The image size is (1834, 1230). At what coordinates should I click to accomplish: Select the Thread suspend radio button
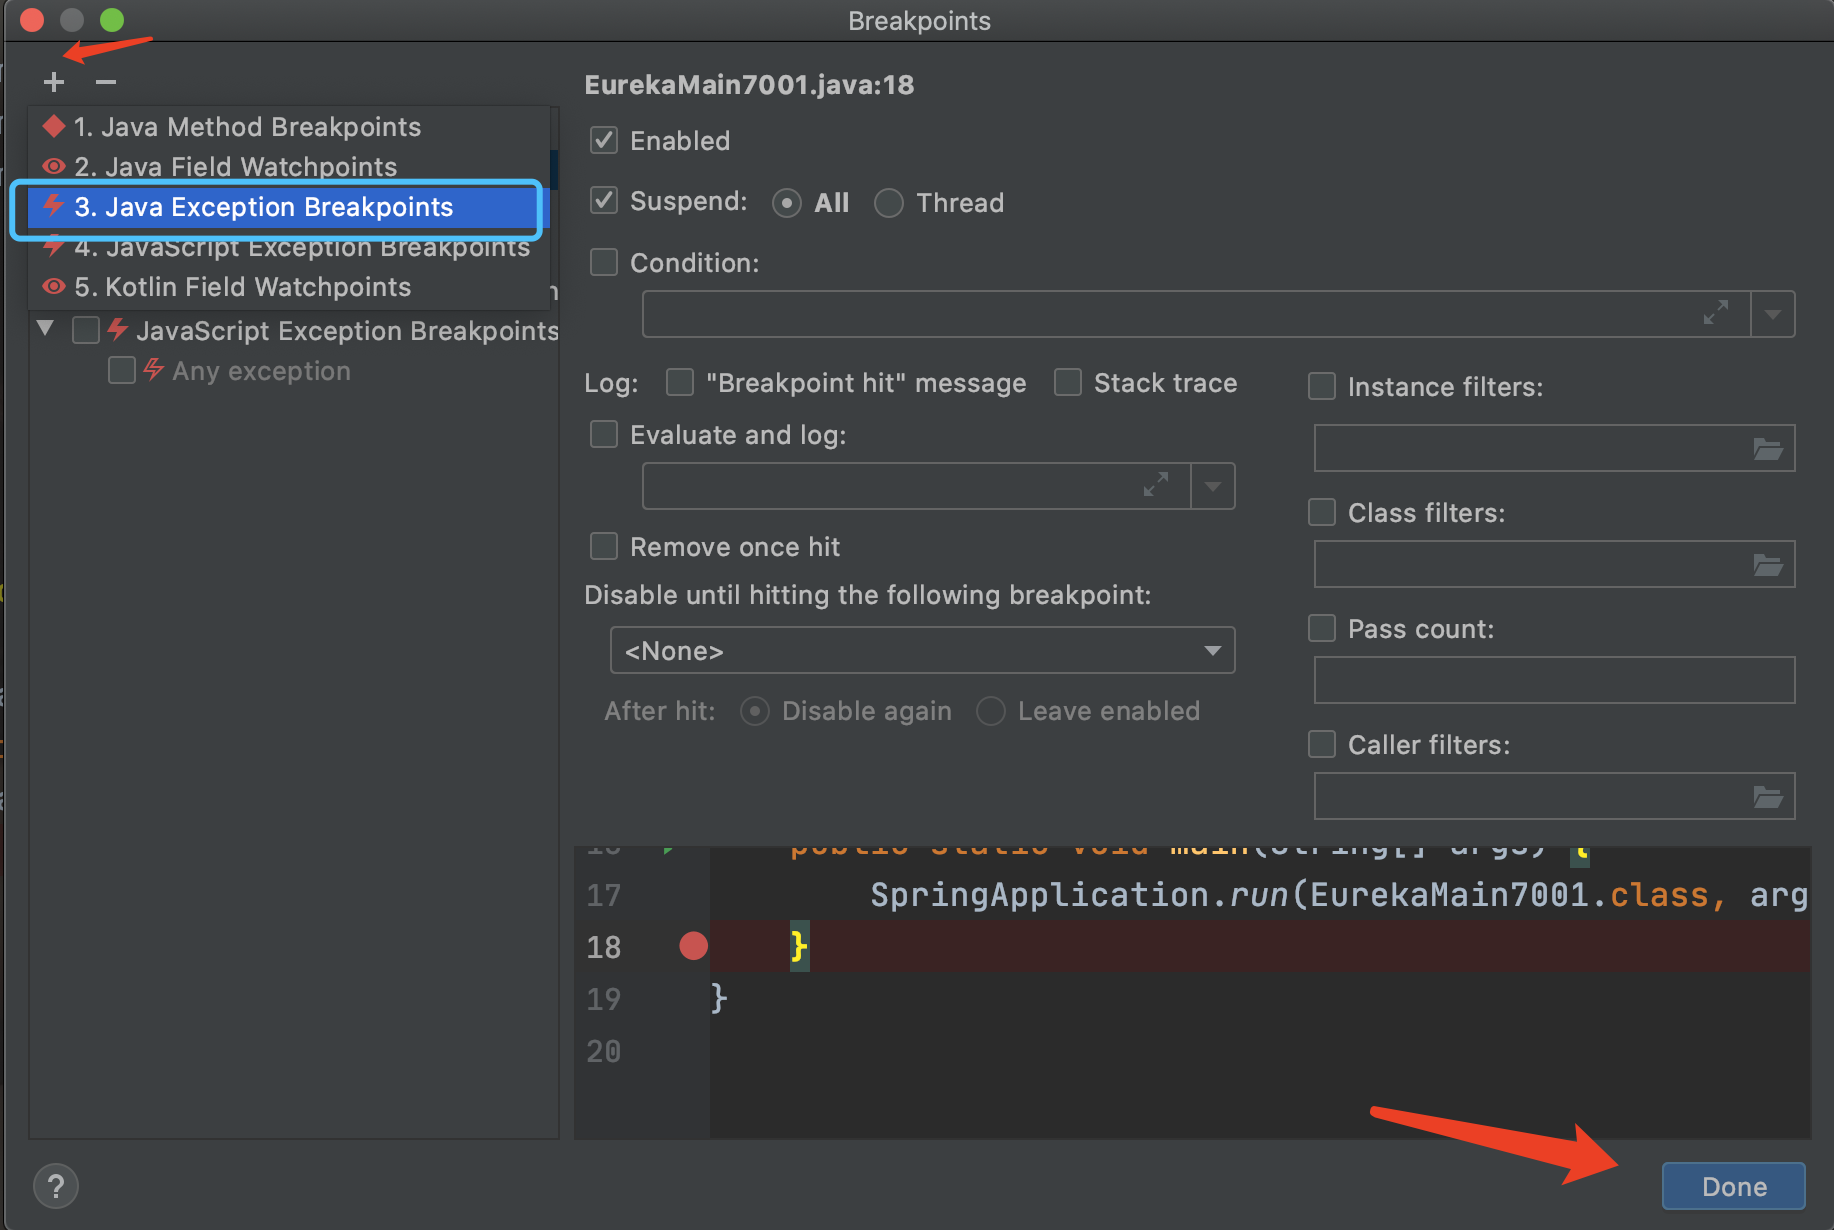888,203
